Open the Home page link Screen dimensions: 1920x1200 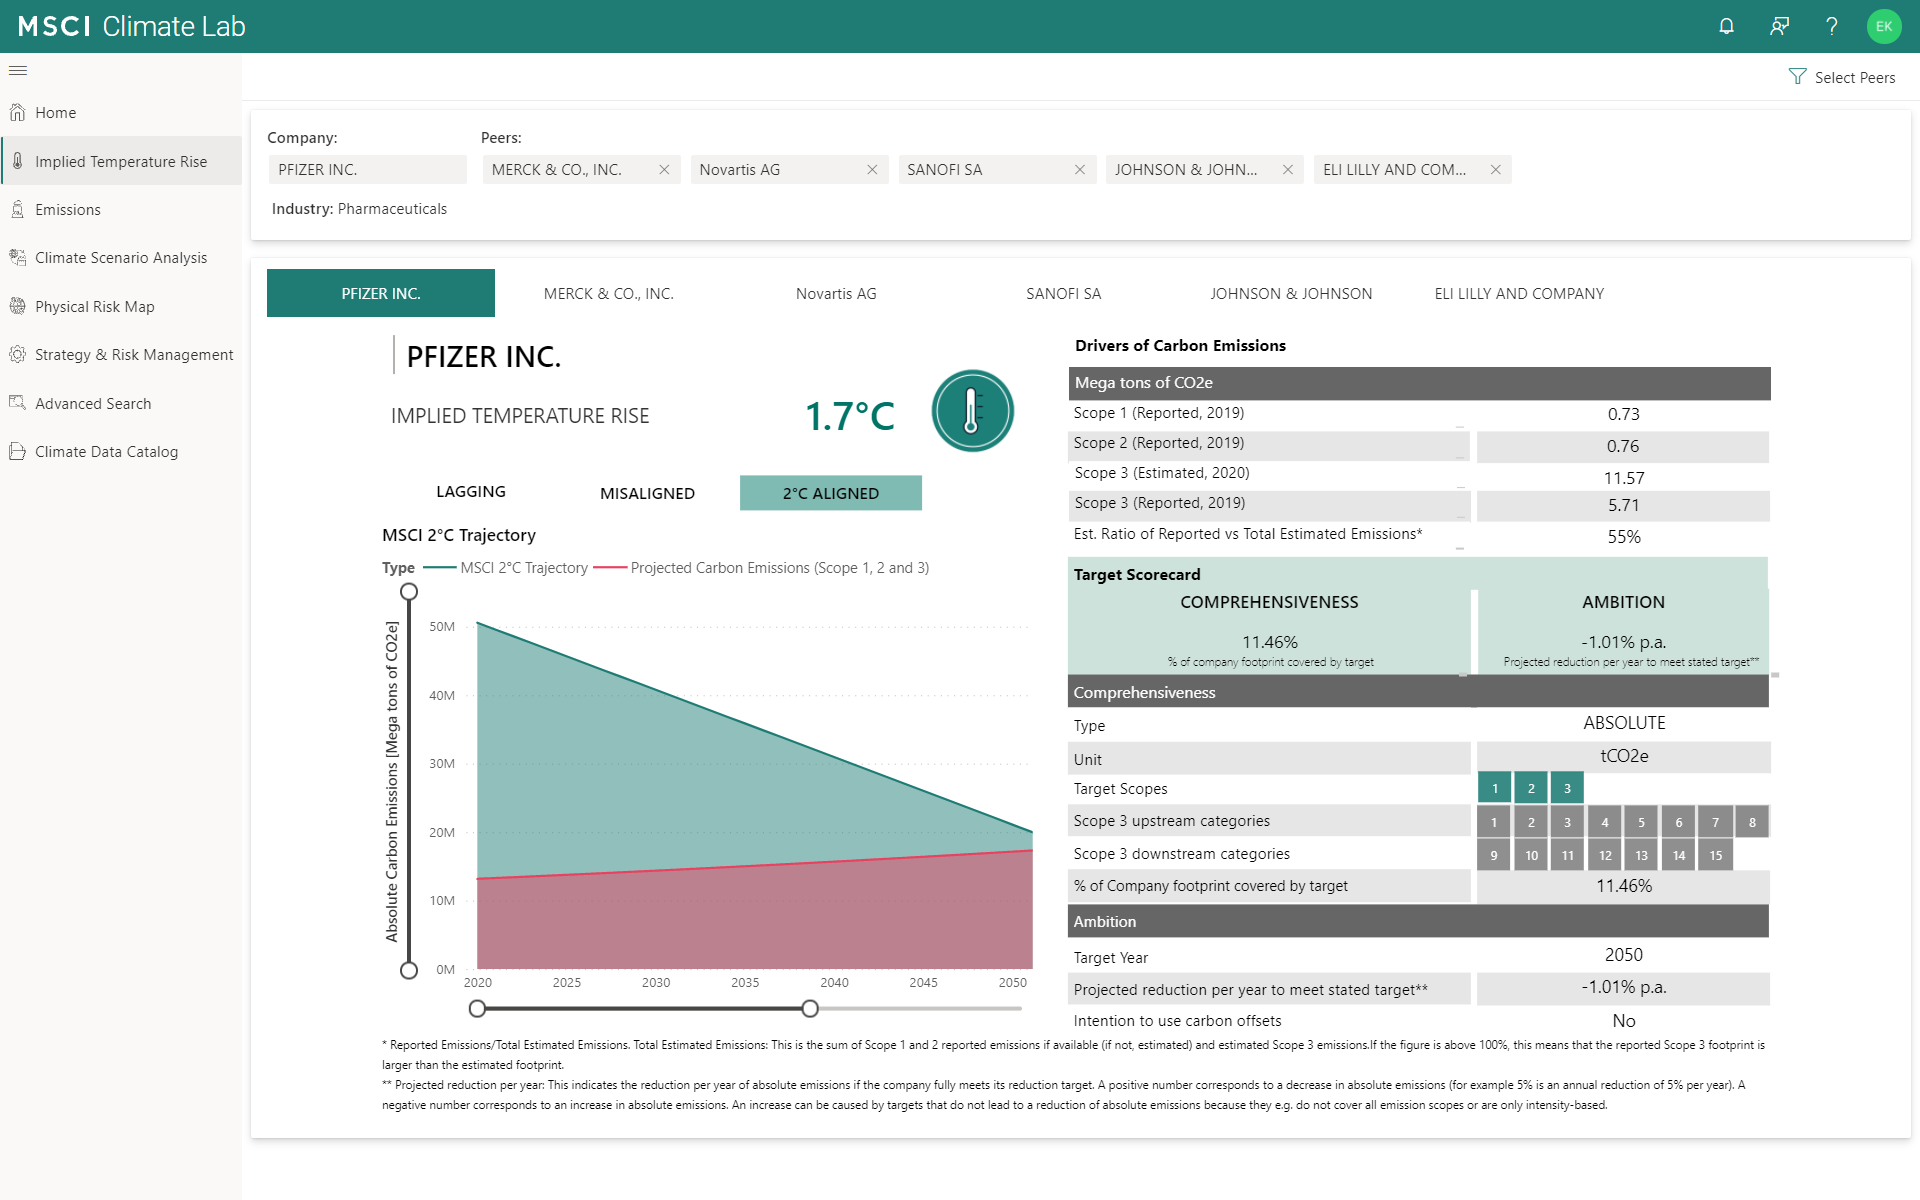coord(56,113)
